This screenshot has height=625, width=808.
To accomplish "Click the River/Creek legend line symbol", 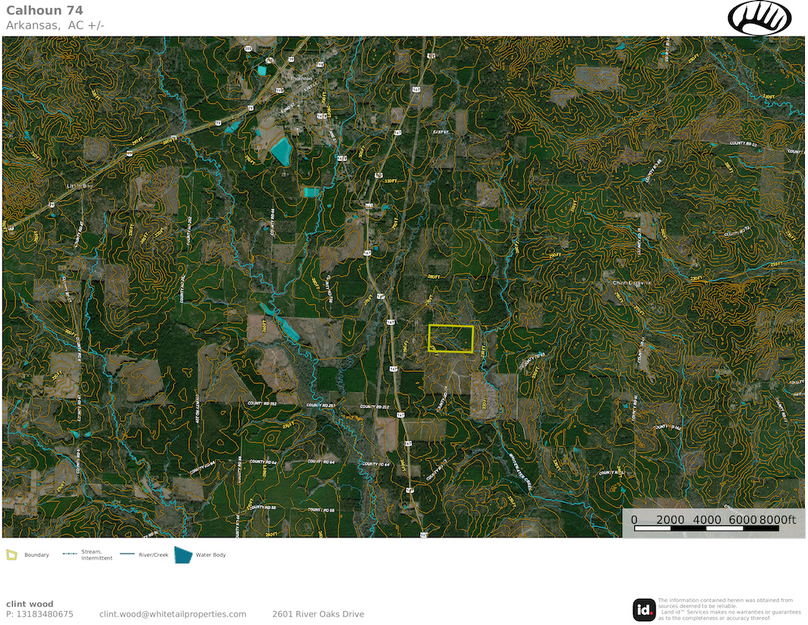I will pyautogui.click(x=127, y=554).
